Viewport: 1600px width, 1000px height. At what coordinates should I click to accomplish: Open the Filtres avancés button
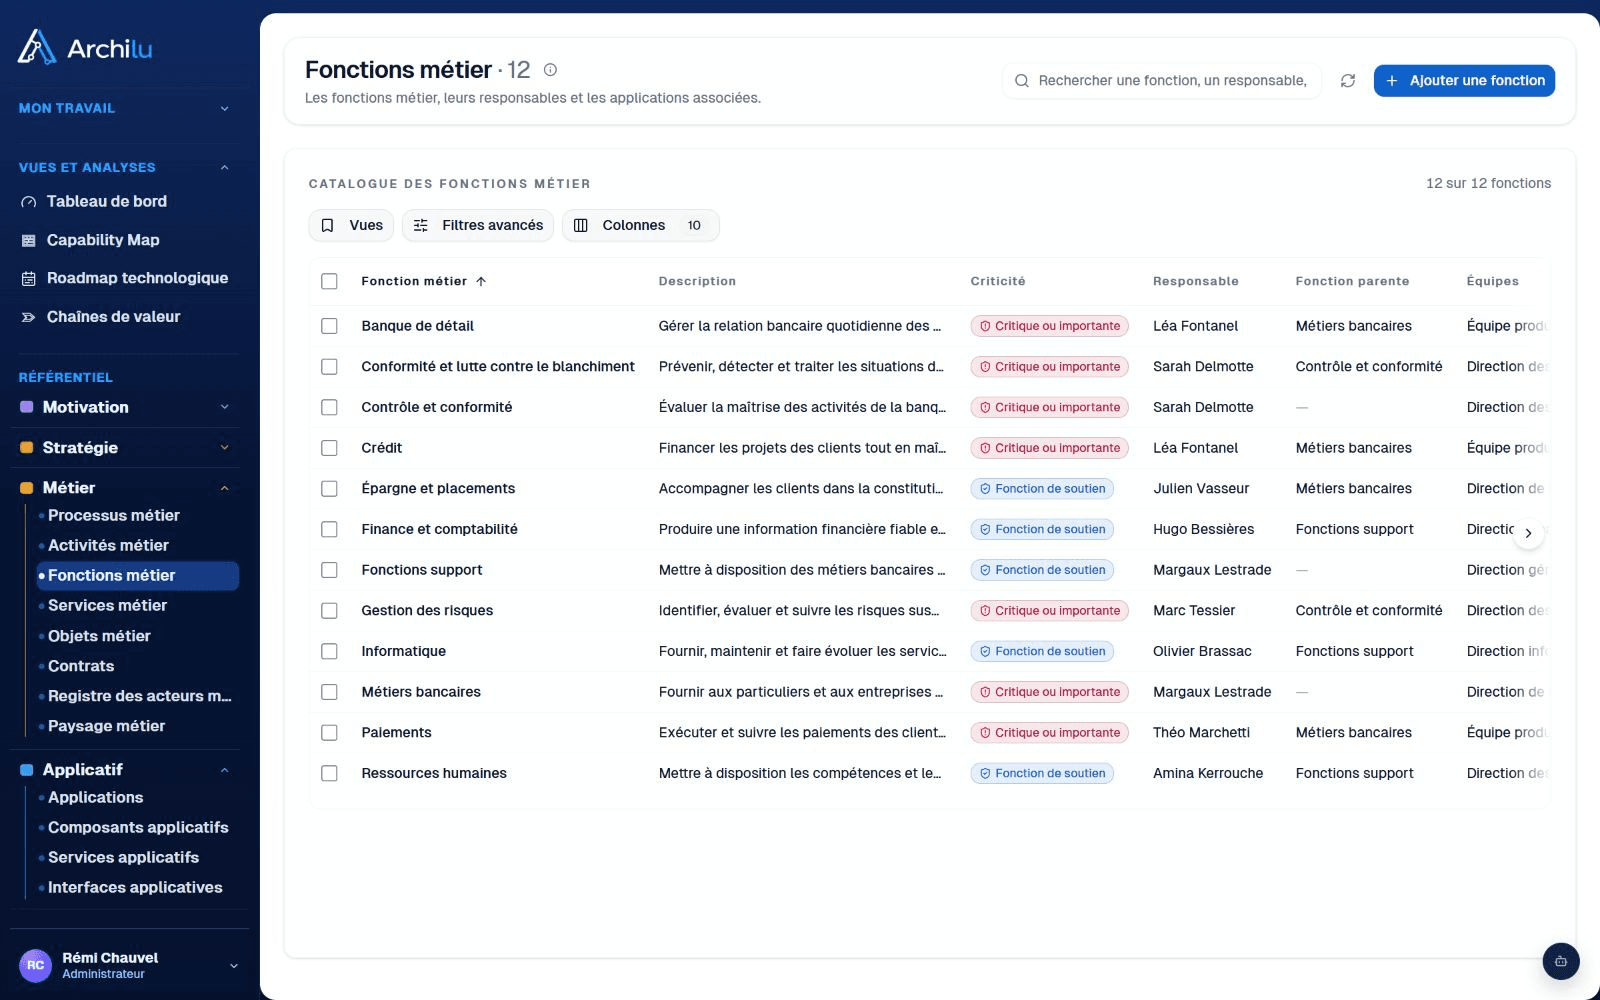click(478, 226)
